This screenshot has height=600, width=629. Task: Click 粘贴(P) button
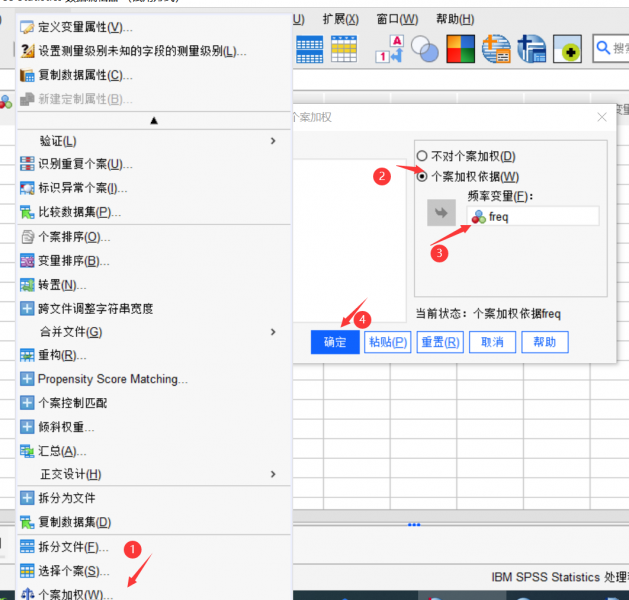click(388, 342)
